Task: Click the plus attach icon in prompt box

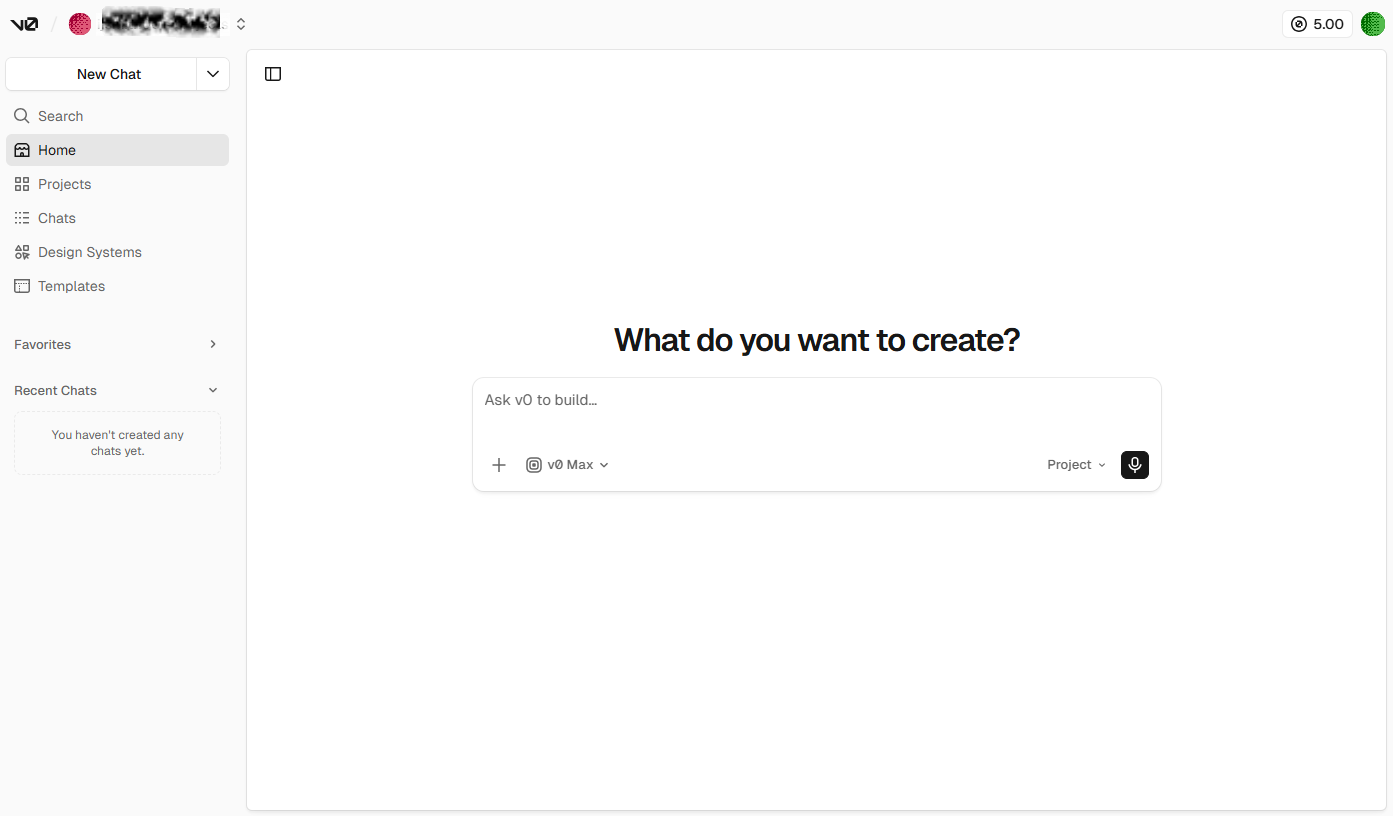Action: click(499, 465)
